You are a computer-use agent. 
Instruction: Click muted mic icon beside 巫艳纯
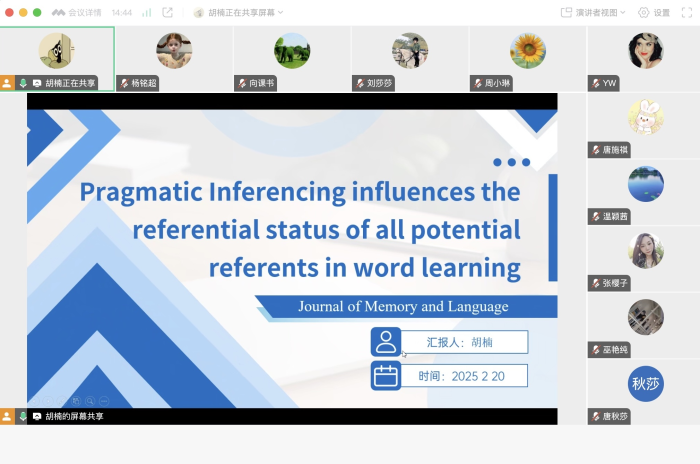pos(596,350)
